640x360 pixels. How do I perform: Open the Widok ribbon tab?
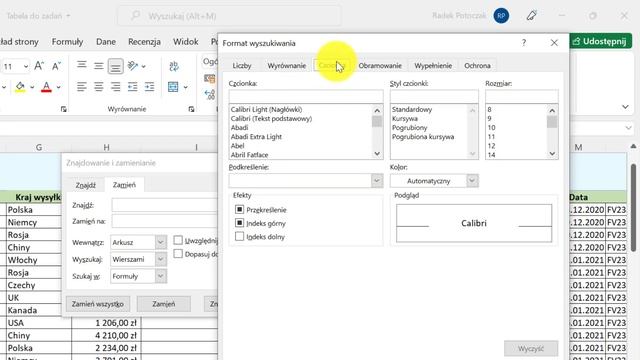coord(186,42)
